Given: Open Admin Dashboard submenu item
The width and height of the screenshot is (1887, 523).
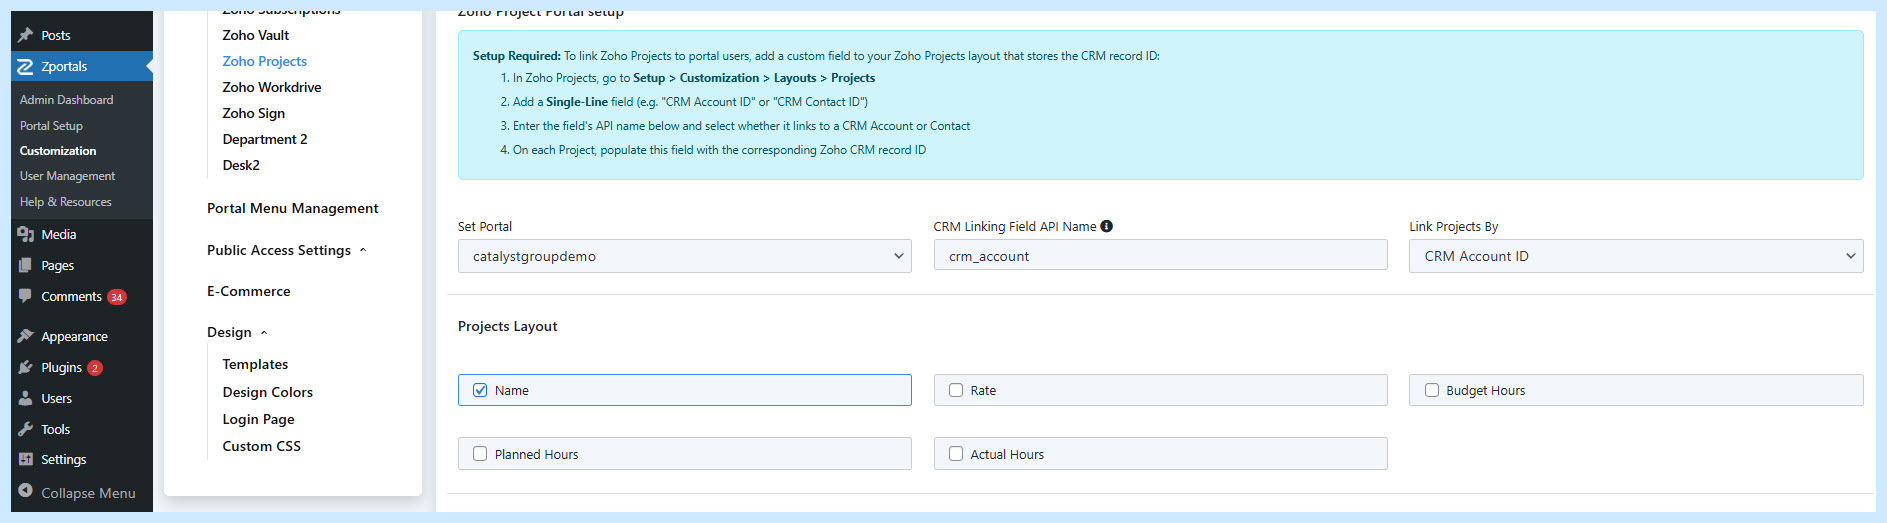Looking at the screenshot, I should pos(66,100).
